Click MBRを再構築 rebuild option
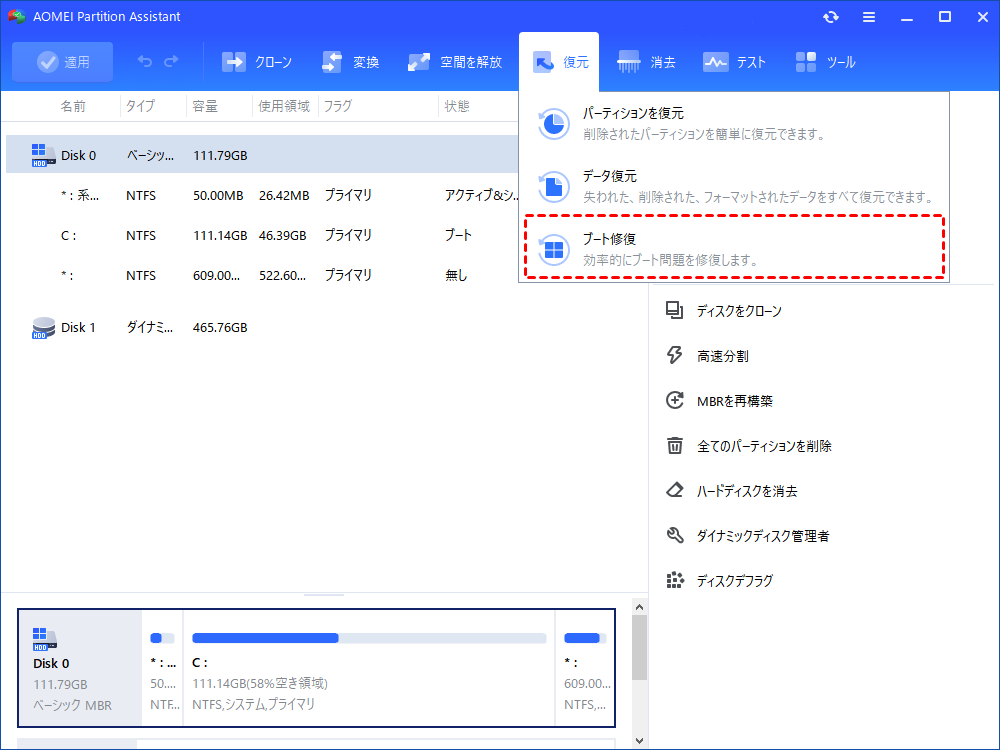 click(x=734, y=401)
